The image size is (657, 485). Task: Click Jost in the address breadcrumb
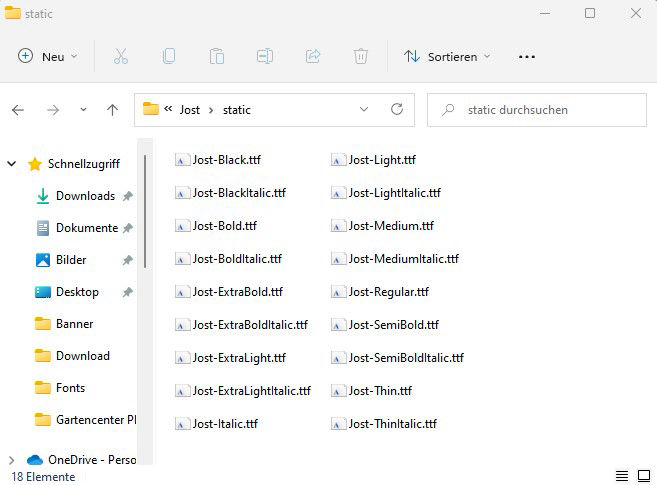190,110
